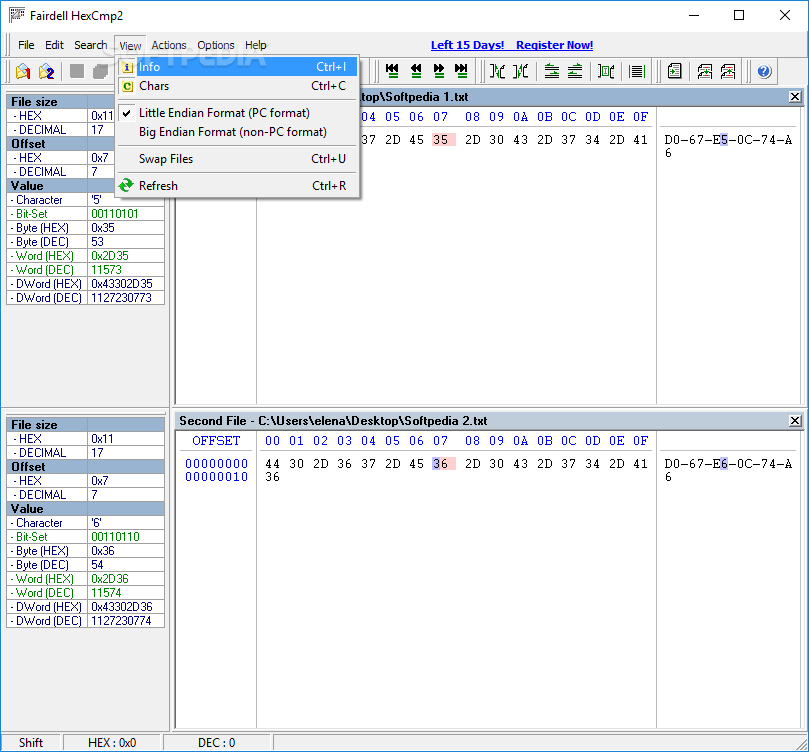Click highlighted byte 35 in first file

[x=441, y=140]
